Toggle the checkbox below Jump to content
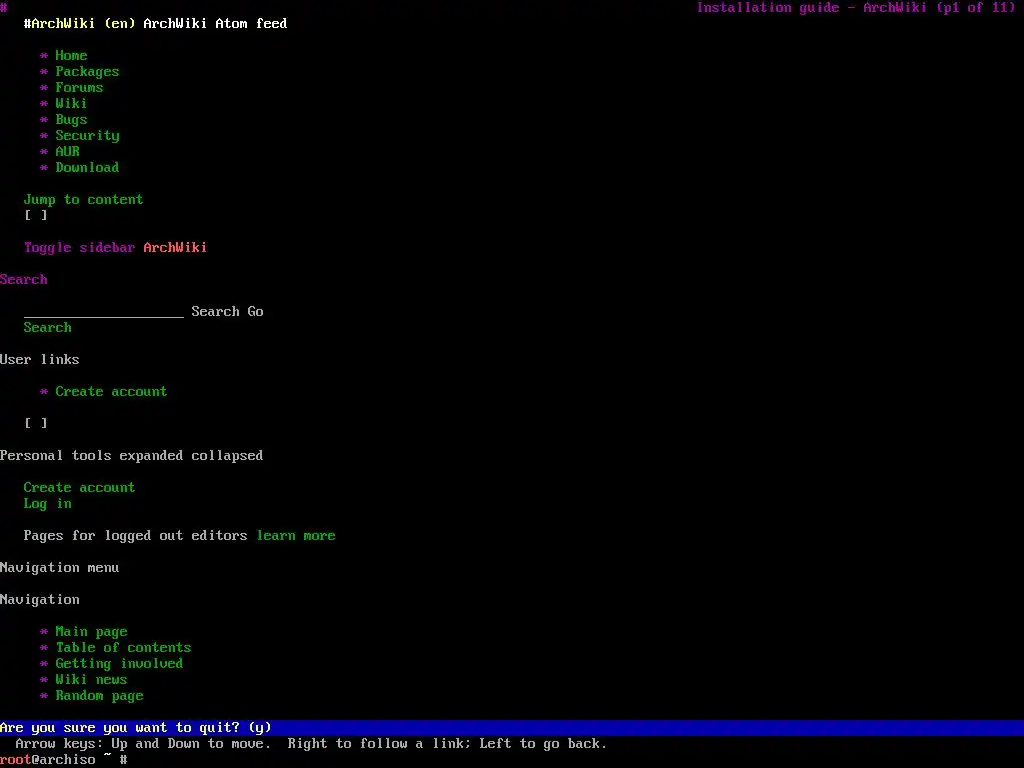The height and width of the screenshot is (768, 1024). point(36,216)
